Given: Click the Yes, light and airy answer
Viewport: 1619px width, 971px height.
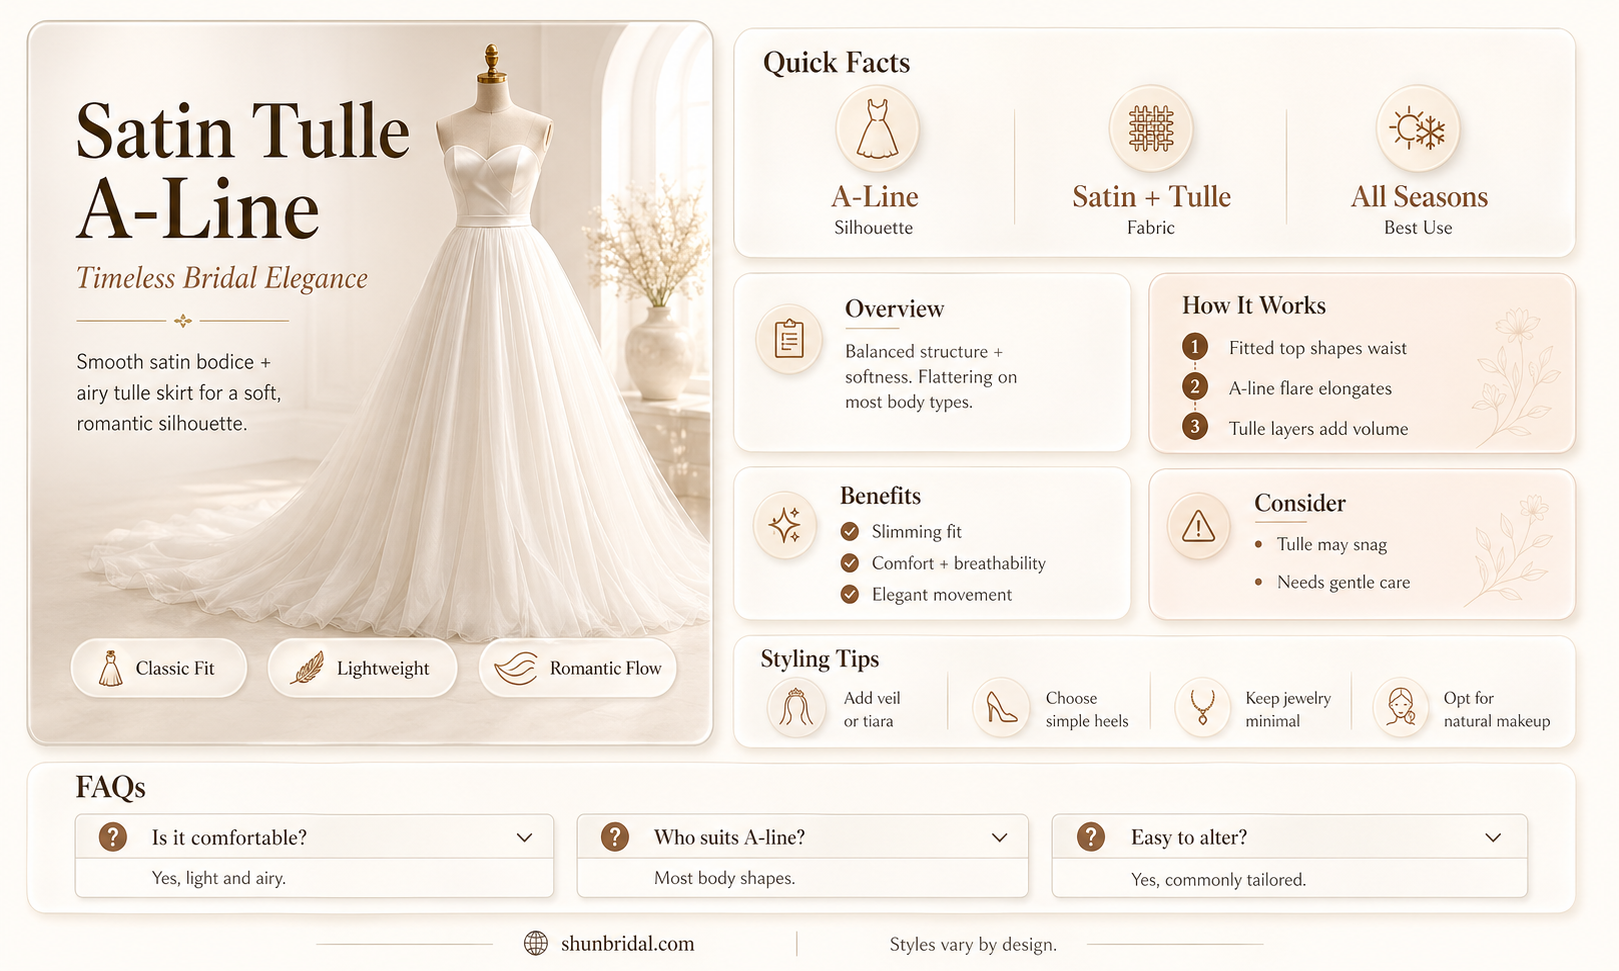Looking at the screenshot, I should 219,878.
